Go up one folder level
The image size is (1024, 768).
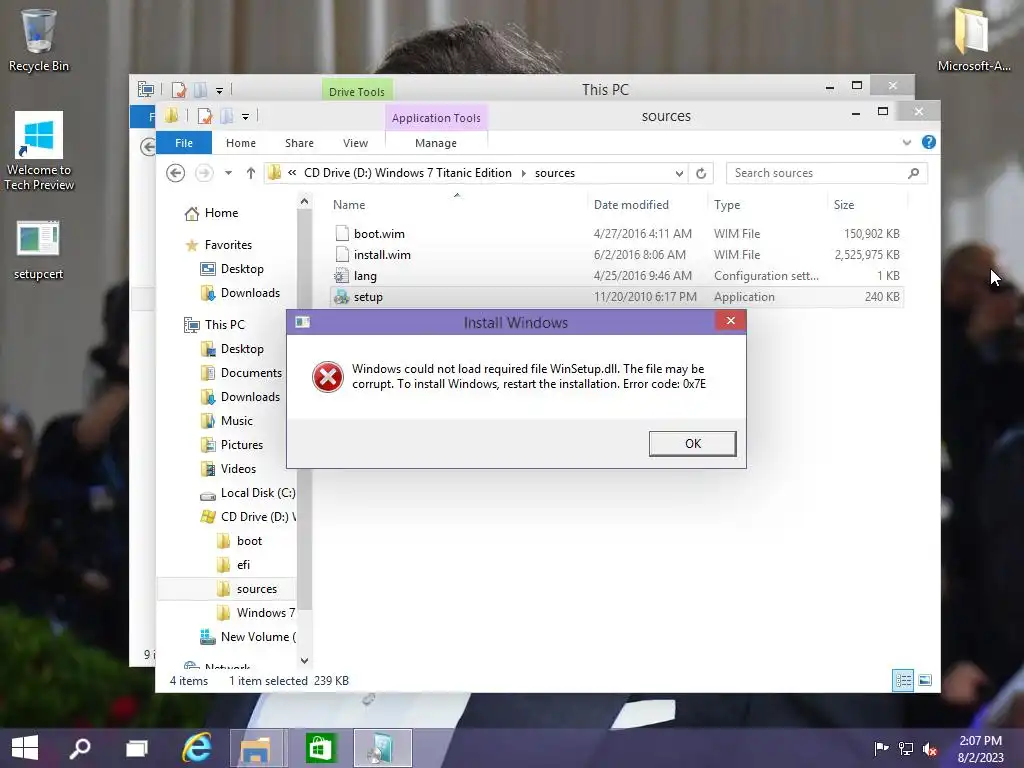pos(251,173)
